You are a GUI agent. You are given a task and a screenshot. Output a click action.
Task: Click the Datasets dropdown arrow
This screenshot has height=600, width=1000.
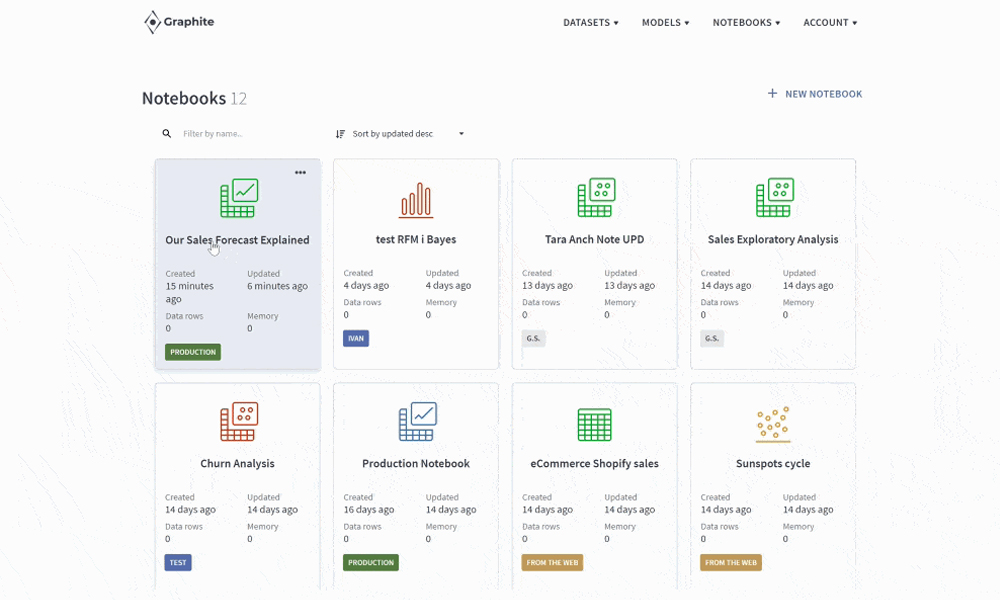(x=616, y=23)
